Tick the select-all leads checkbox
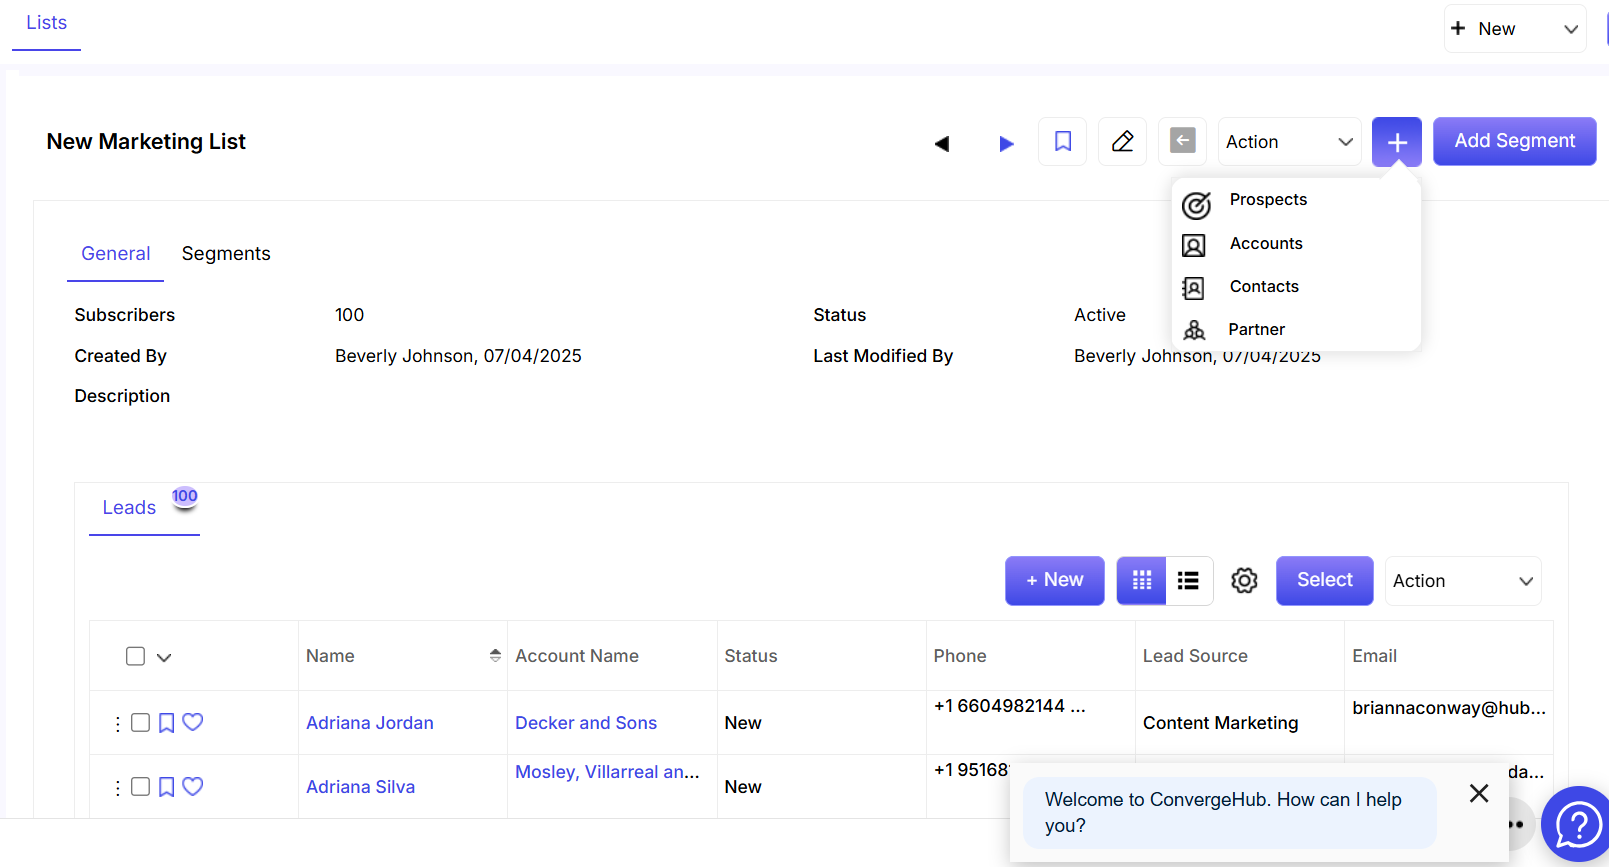Viewport: 1609px width, 867px height. coord(136,656)
